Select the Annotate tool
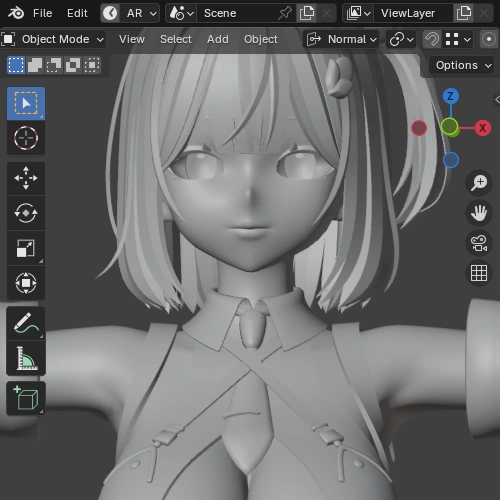Viewport: 500px width, 500px height. (26, 323)
